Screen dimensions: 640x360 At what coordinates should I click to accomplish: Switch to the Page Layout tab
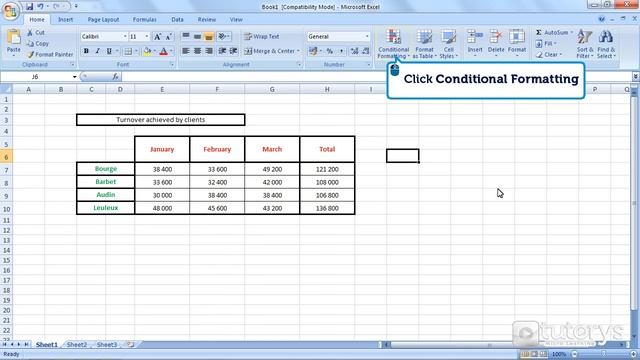click(103, 20)
